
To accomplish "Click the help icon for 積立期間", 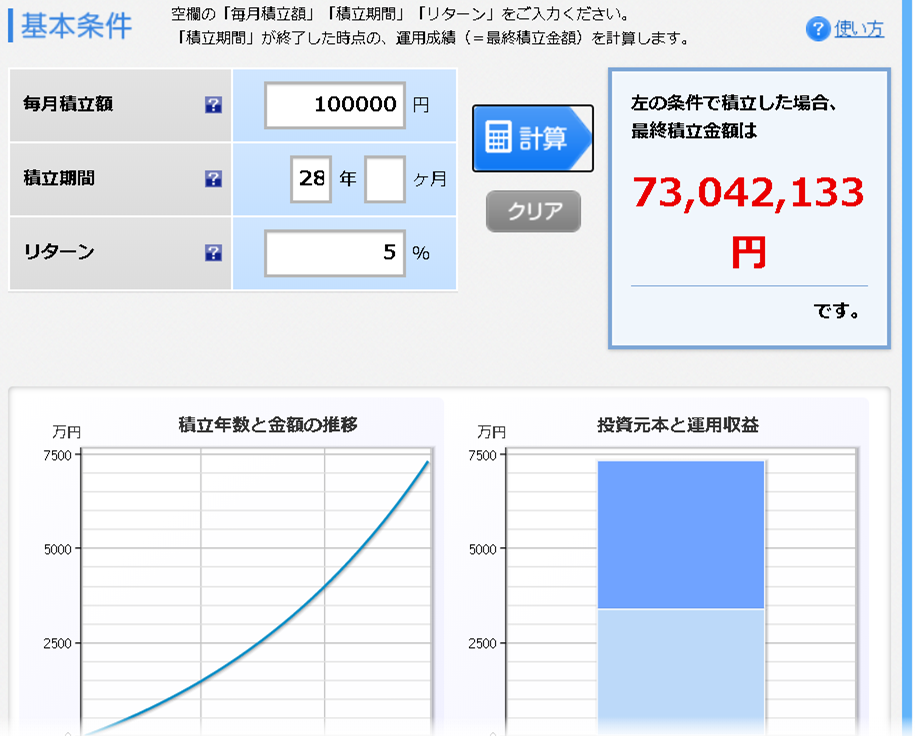I will 213,179.
